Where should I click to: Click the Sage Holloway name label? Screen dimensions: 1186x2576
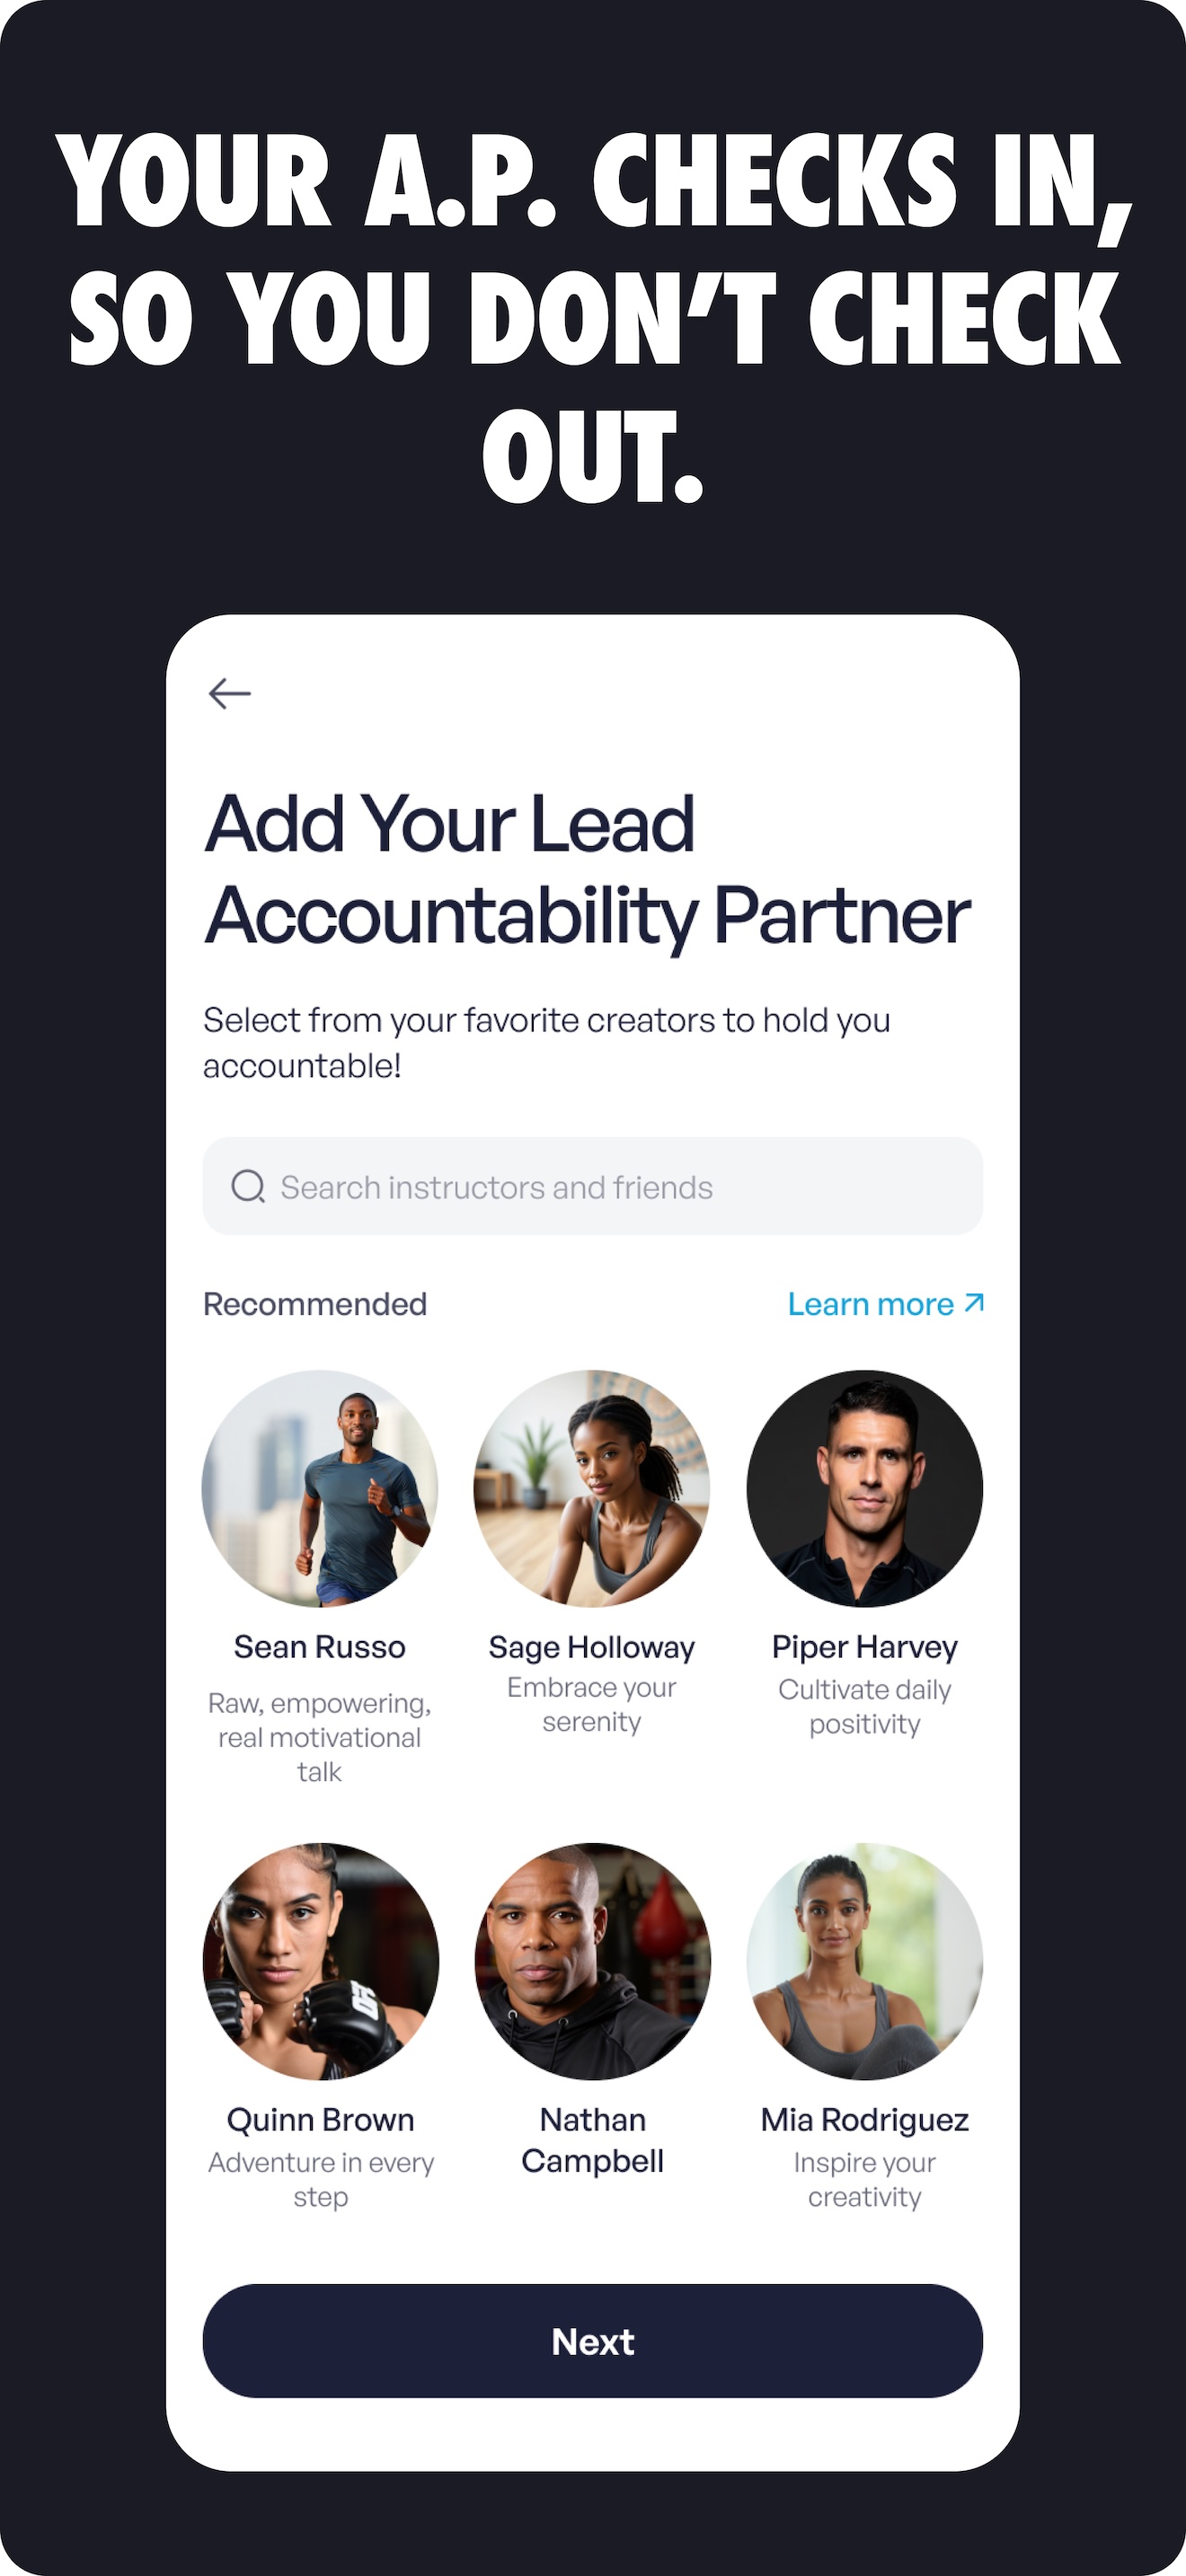coord(592,1647)
